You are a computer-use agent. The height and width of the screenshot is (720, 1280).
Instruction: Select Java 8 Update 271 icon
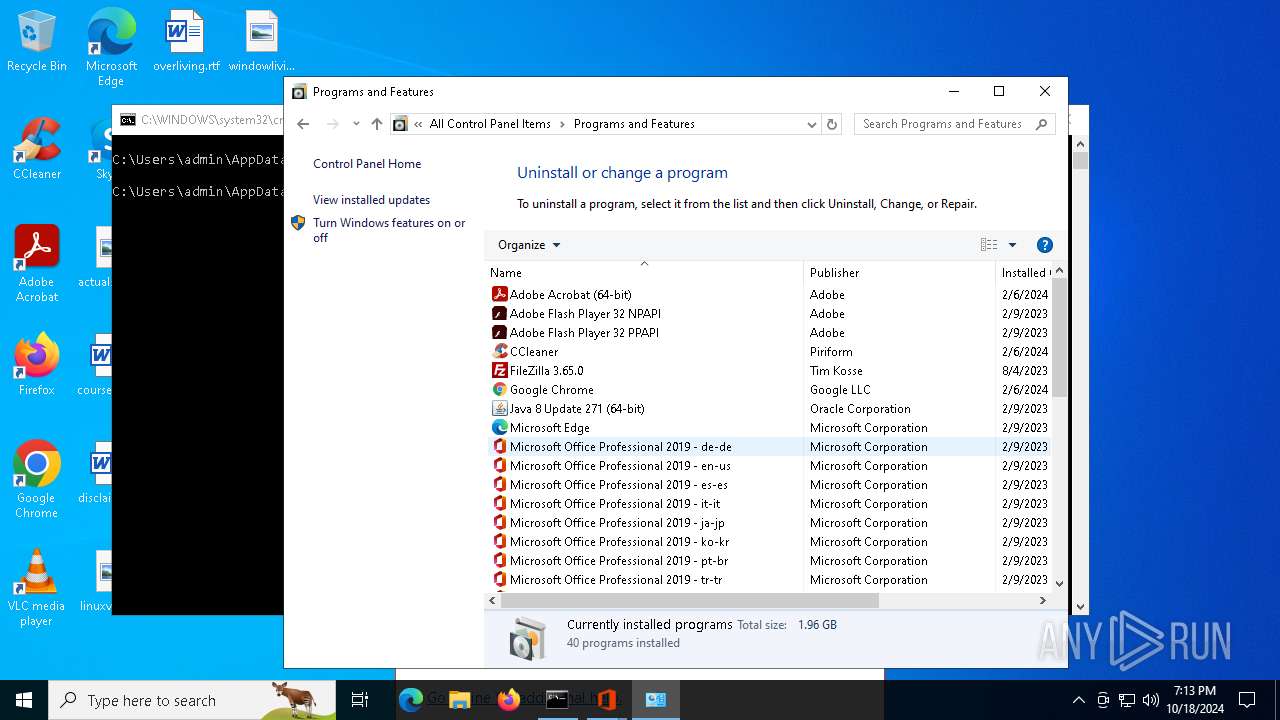[500, 408]
